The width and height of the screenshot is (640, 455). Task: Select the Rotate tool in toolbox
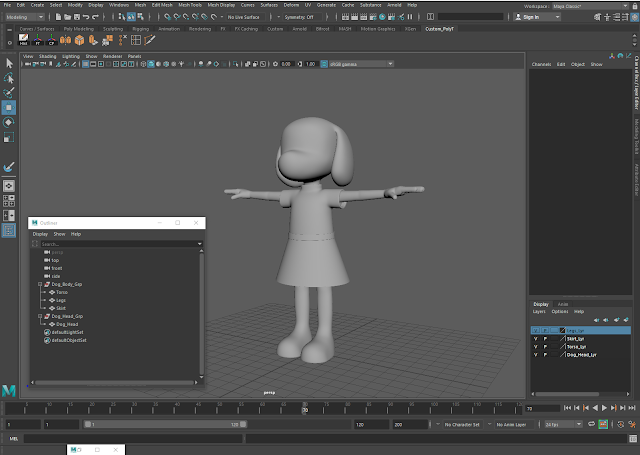pyautogui.click(x=9, y=122)
